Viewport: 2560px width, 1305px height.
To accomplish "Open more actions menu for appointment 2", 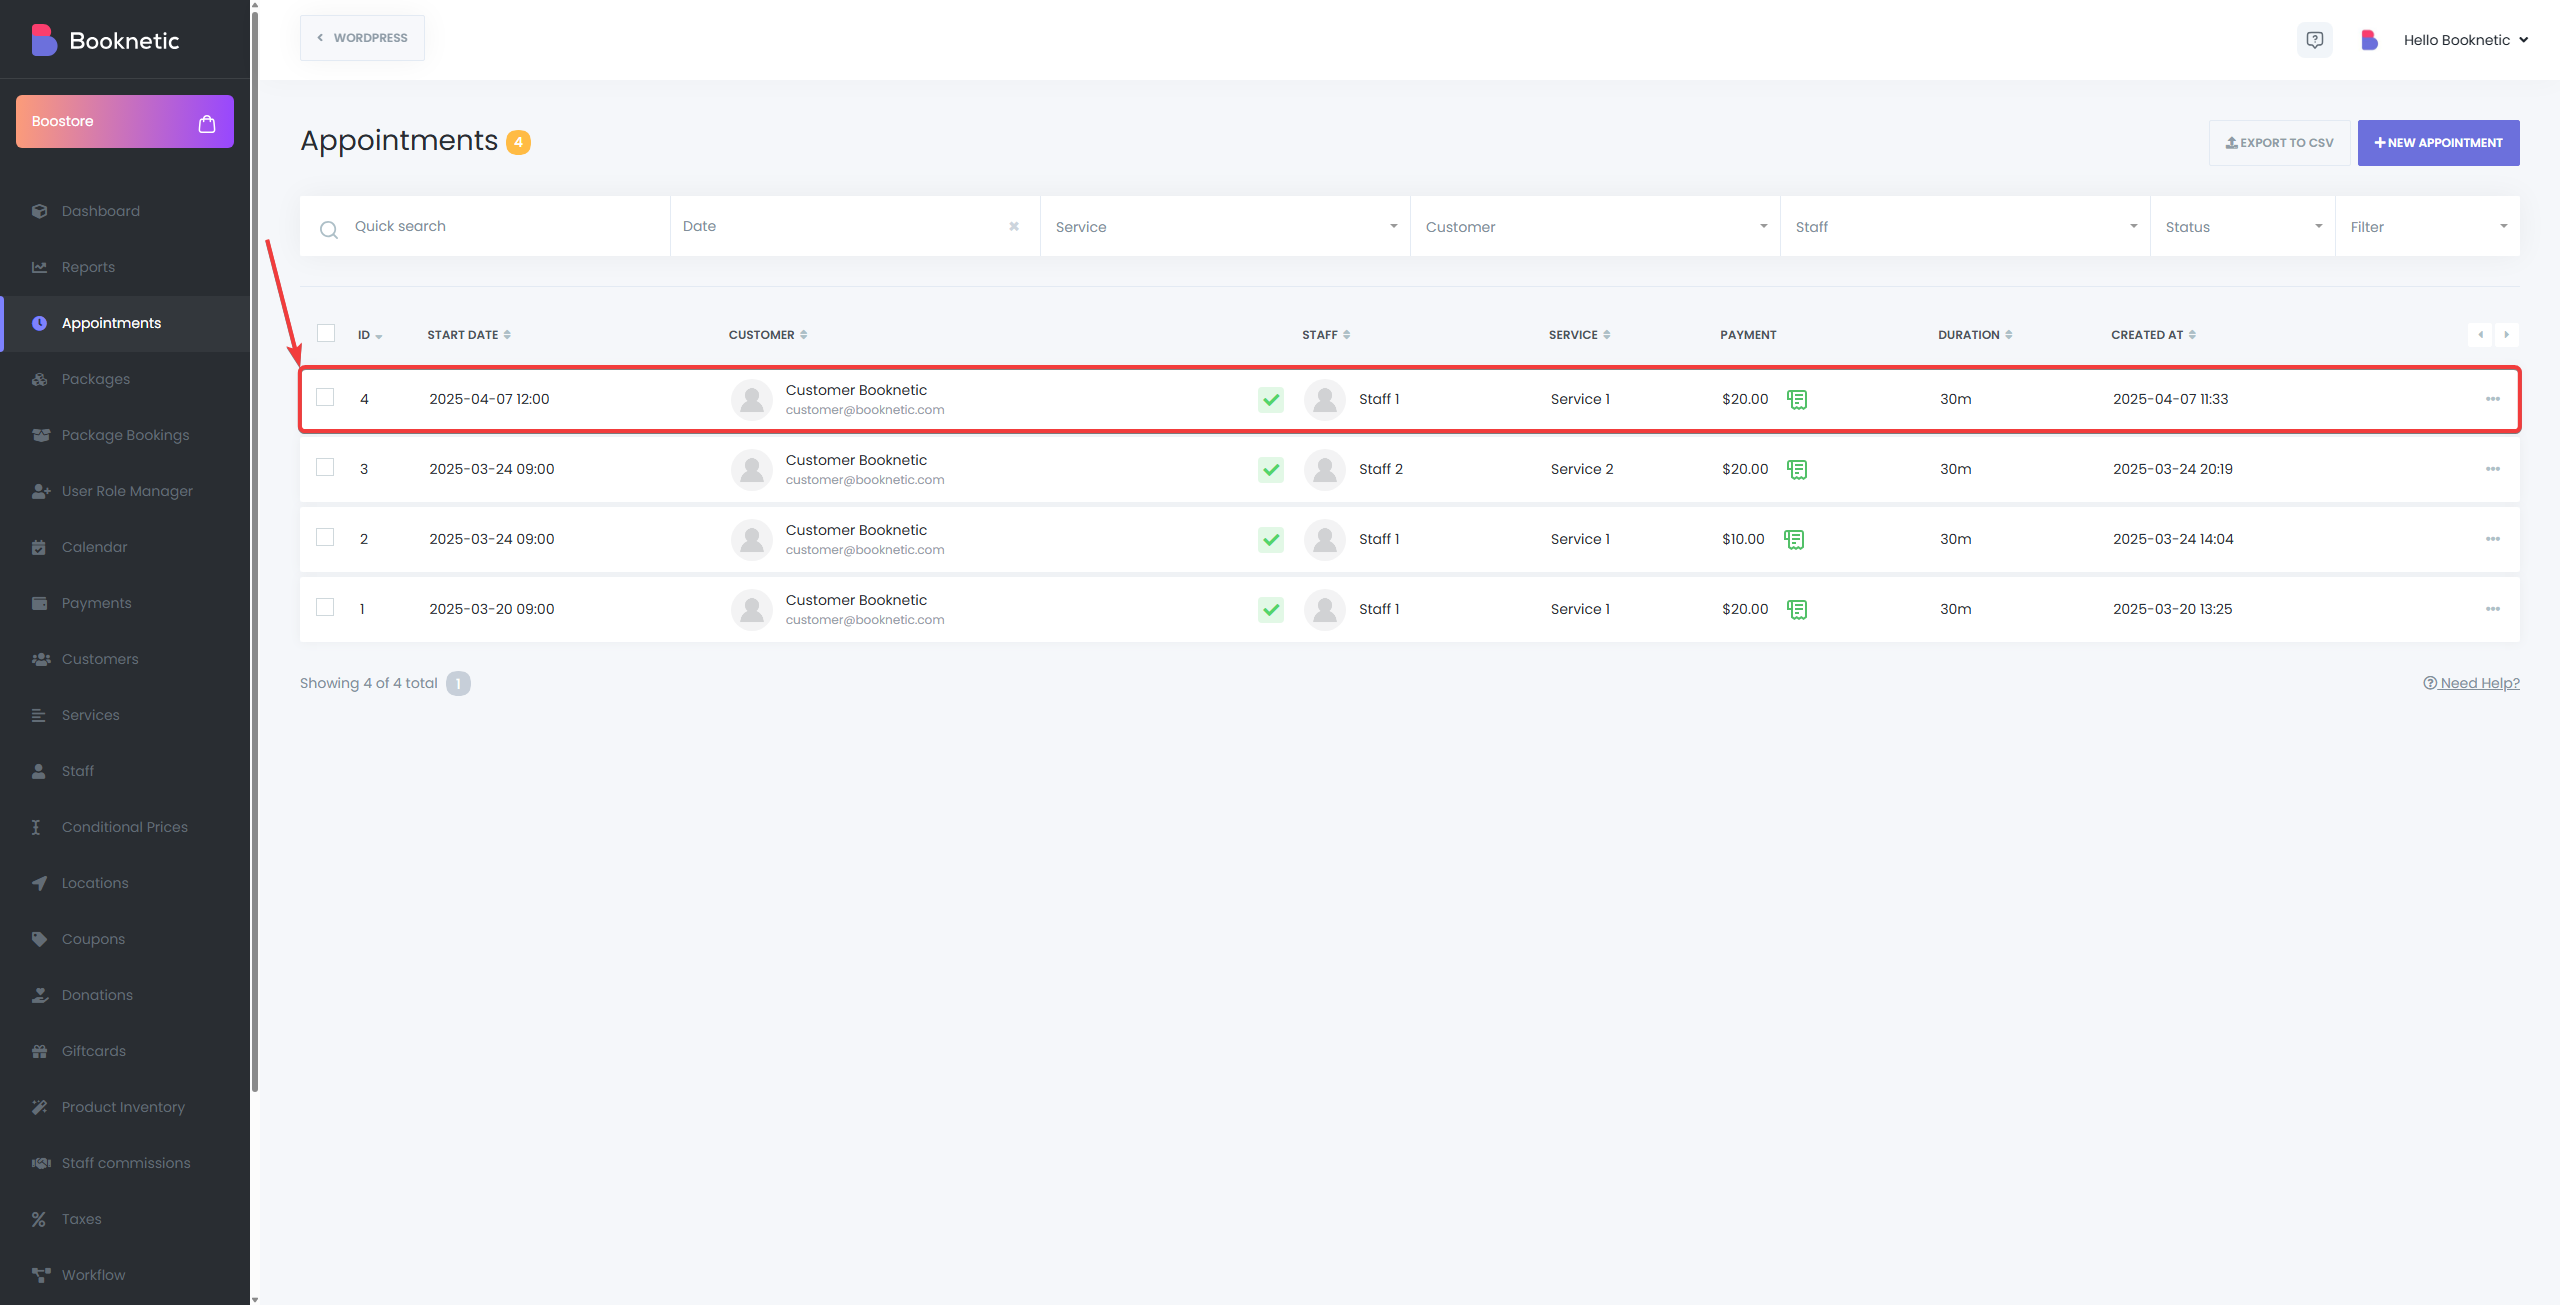I will [x=2492, y=539].
